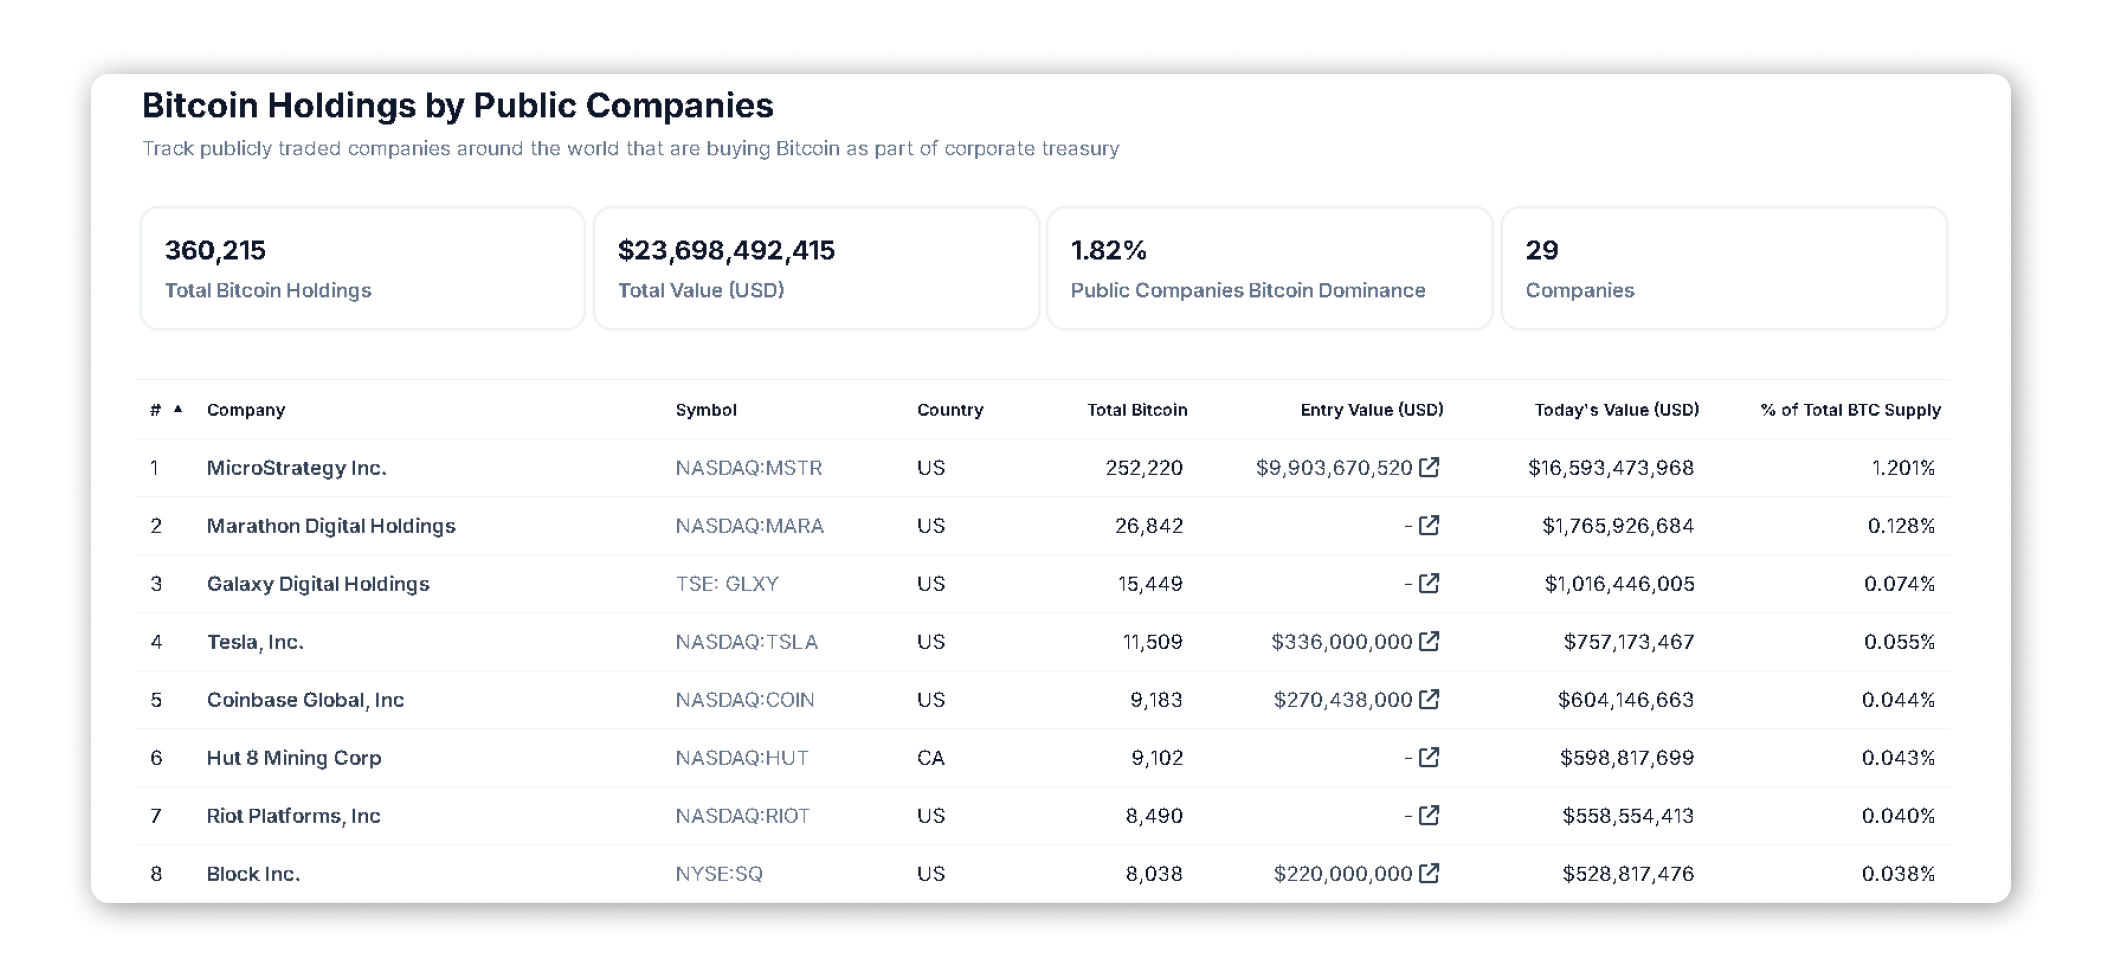Select NASDAQ:MSTR symbol text
The width and height of the screenshot is (2101, 977).
coord(749,468)
